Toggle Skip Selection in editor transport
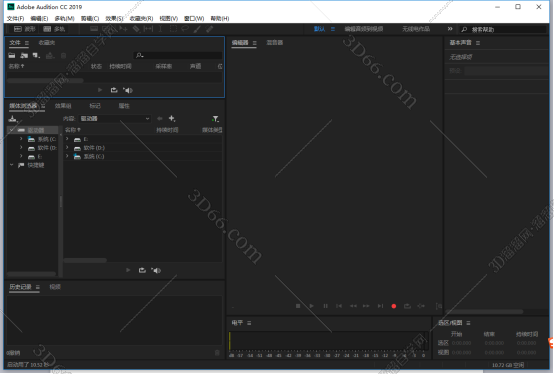 [x=421, y=306]
